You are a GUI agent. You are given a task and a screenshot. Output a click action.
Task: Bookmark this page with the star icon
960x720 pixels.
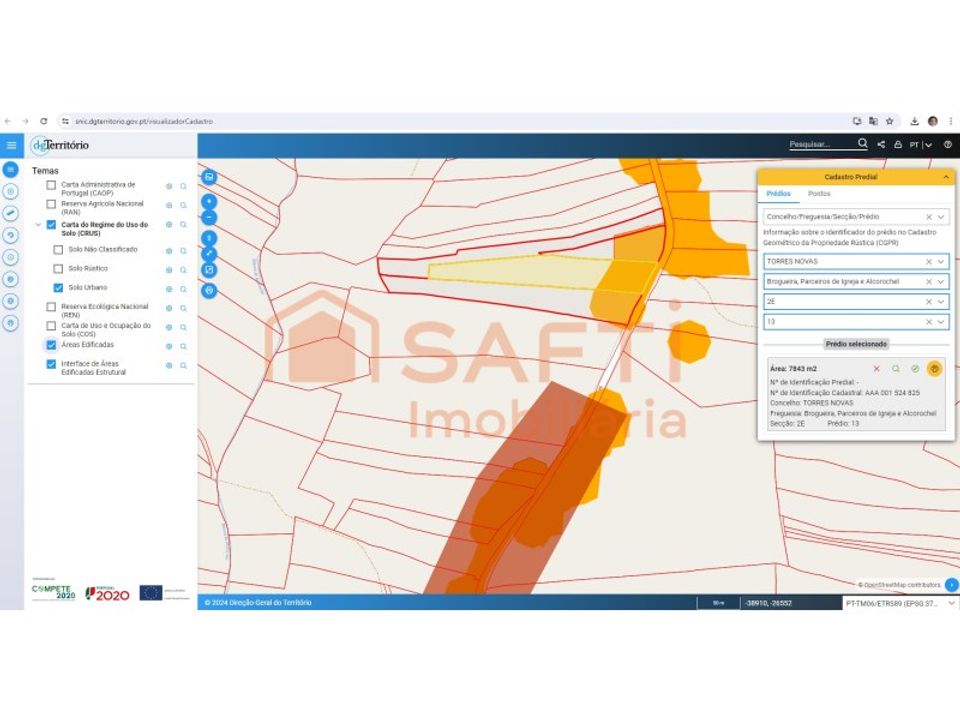click(890, 121)
